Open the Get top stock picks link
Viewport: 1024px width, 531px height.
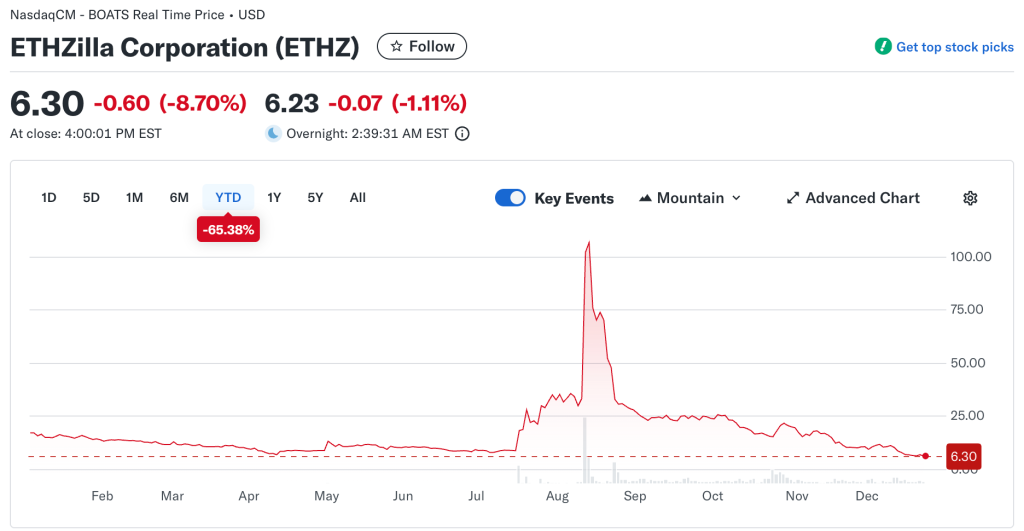pyautogui.click(x=954, y=47)
